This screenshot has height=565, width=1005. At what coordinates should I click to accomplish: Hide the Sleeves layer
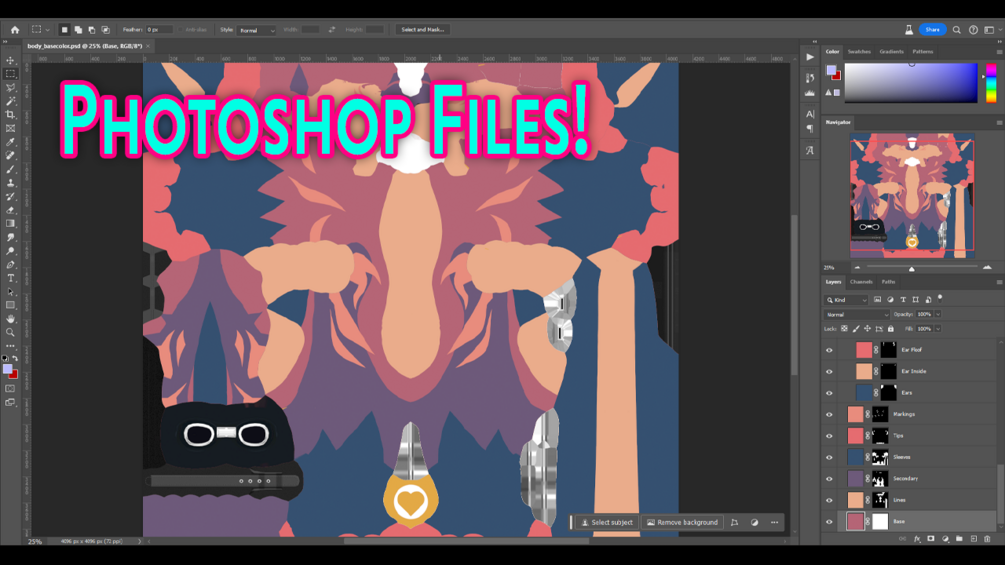point(829,457)
